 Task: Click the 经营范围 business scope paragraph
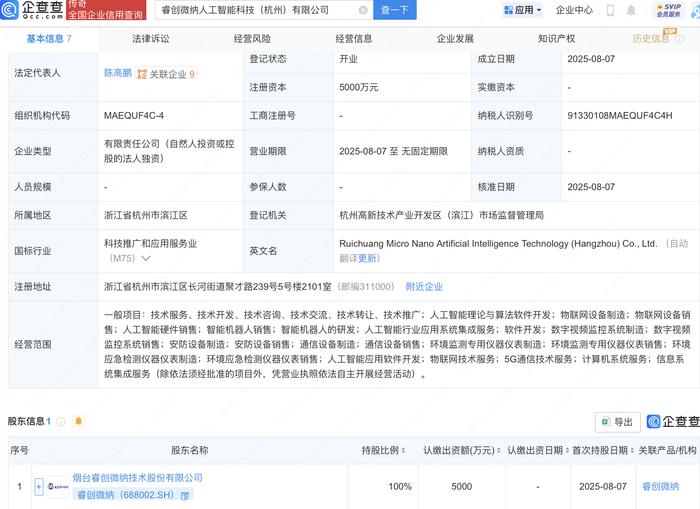point(397,344)
